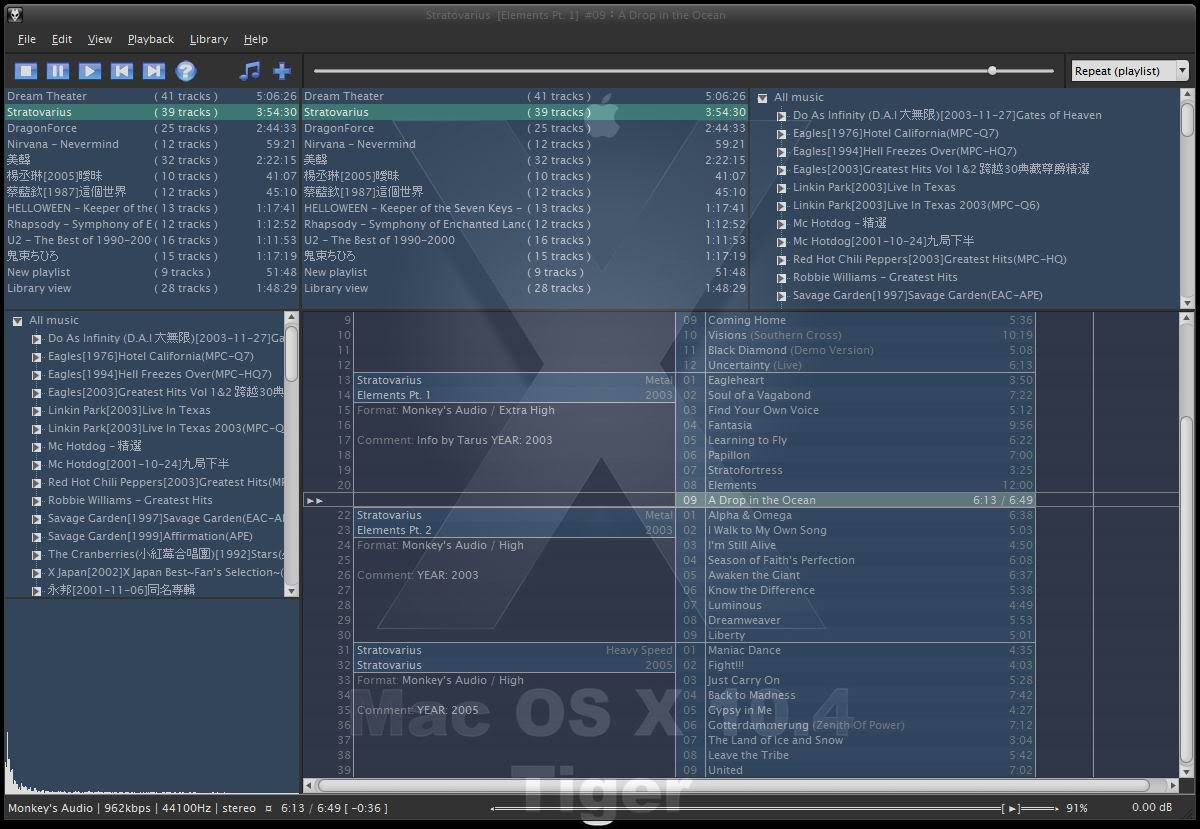The image size is (1200, 829).
Task: Click the Heavy Speed genre label
Action: 639,650
